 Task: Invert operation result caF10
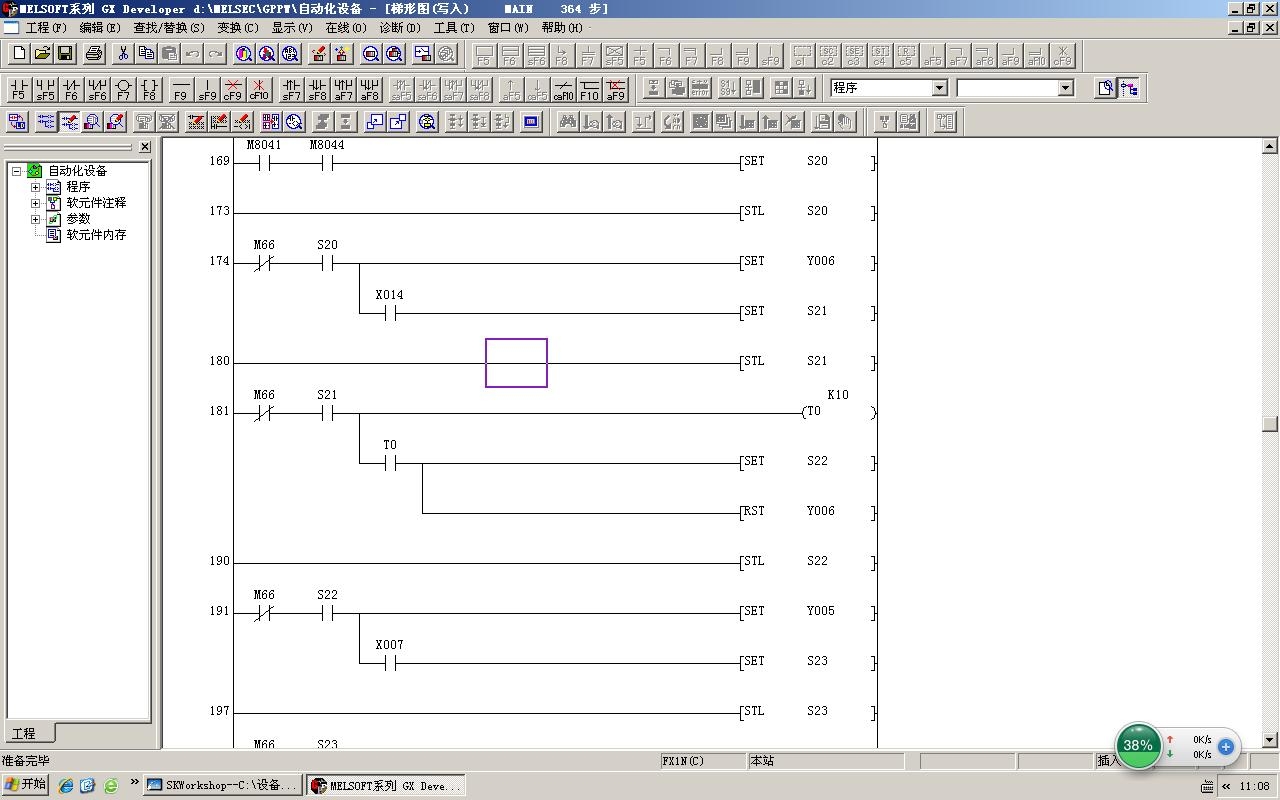[x=564, y=89]
